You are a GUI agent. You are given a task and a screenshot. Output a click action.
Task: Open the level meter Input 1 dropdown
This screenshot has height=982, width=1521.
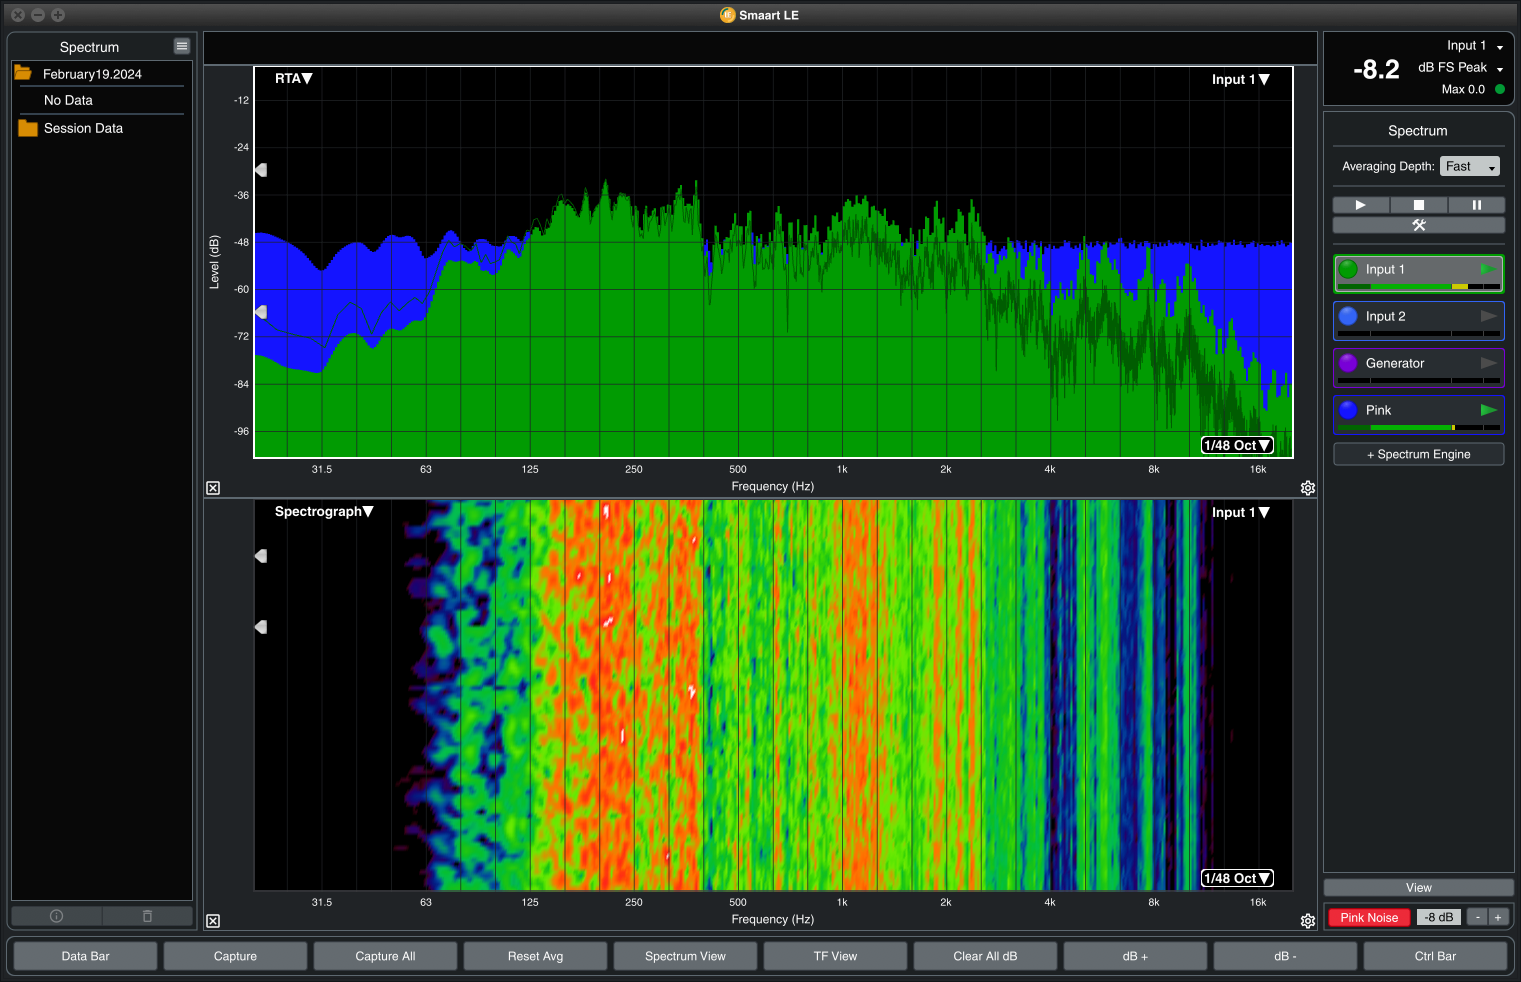1475,46
